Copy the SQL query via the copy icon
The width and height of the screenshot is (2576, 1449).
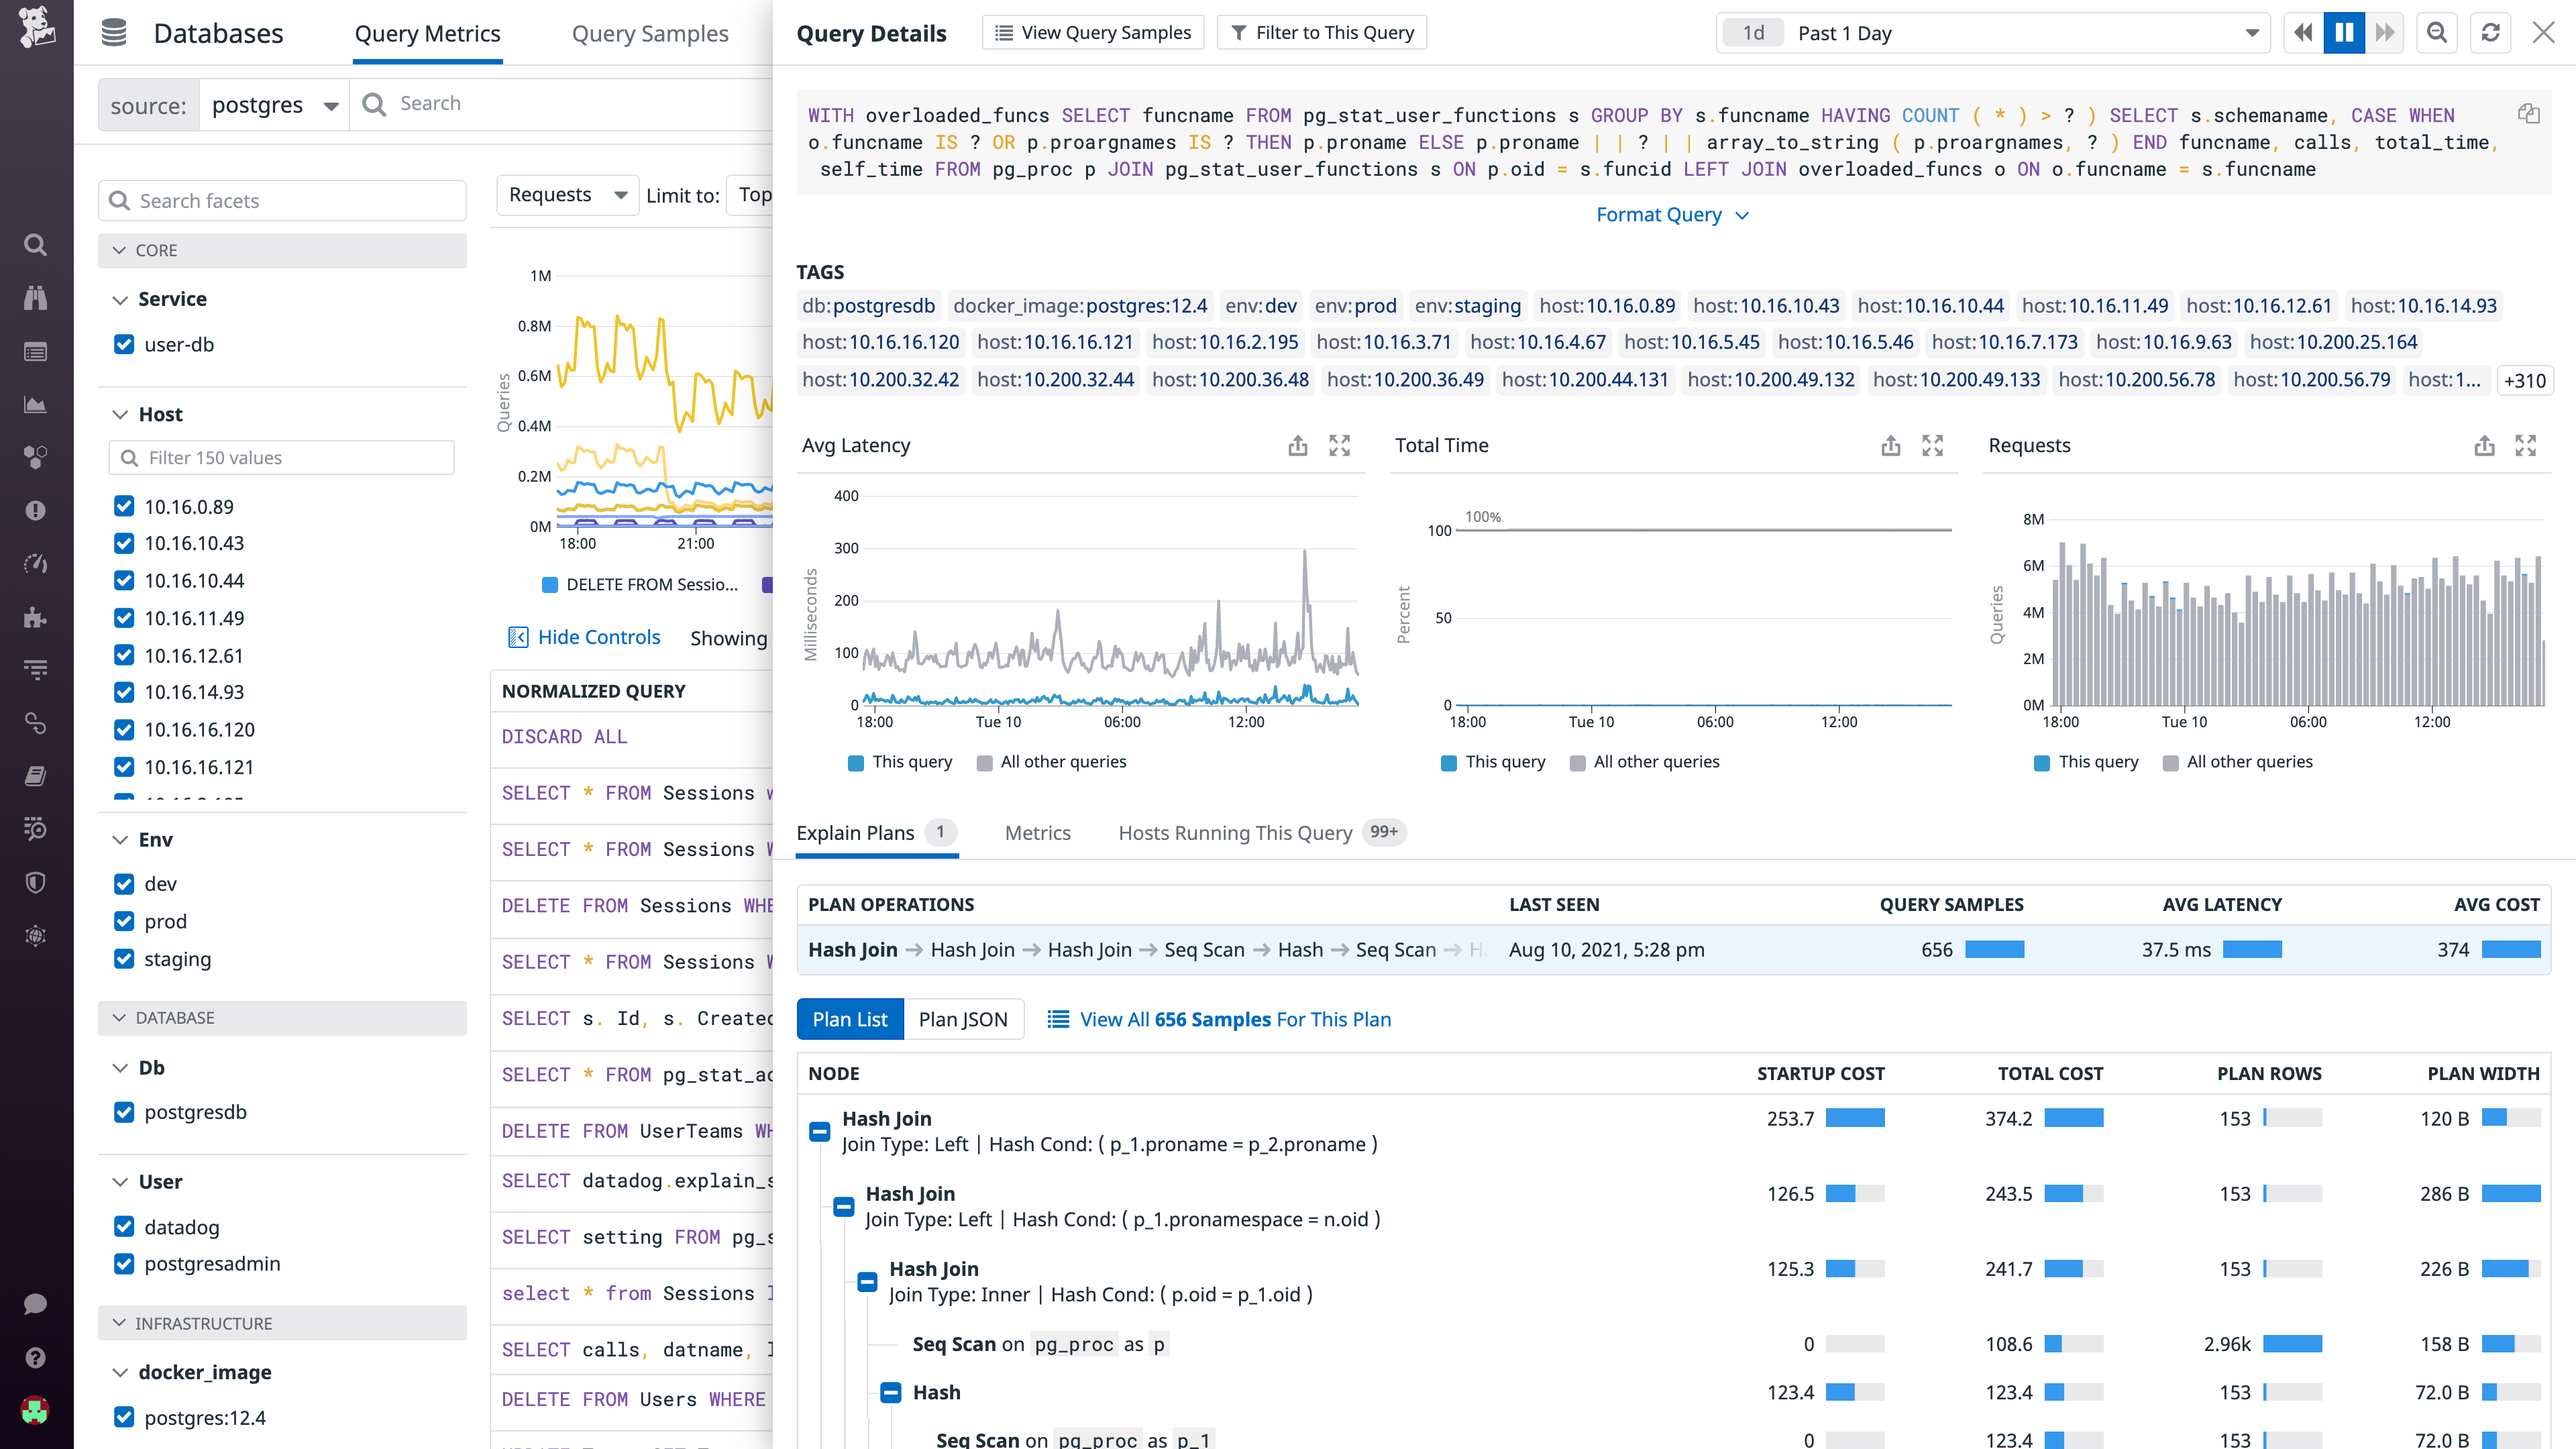click(x=2530, y=113)
